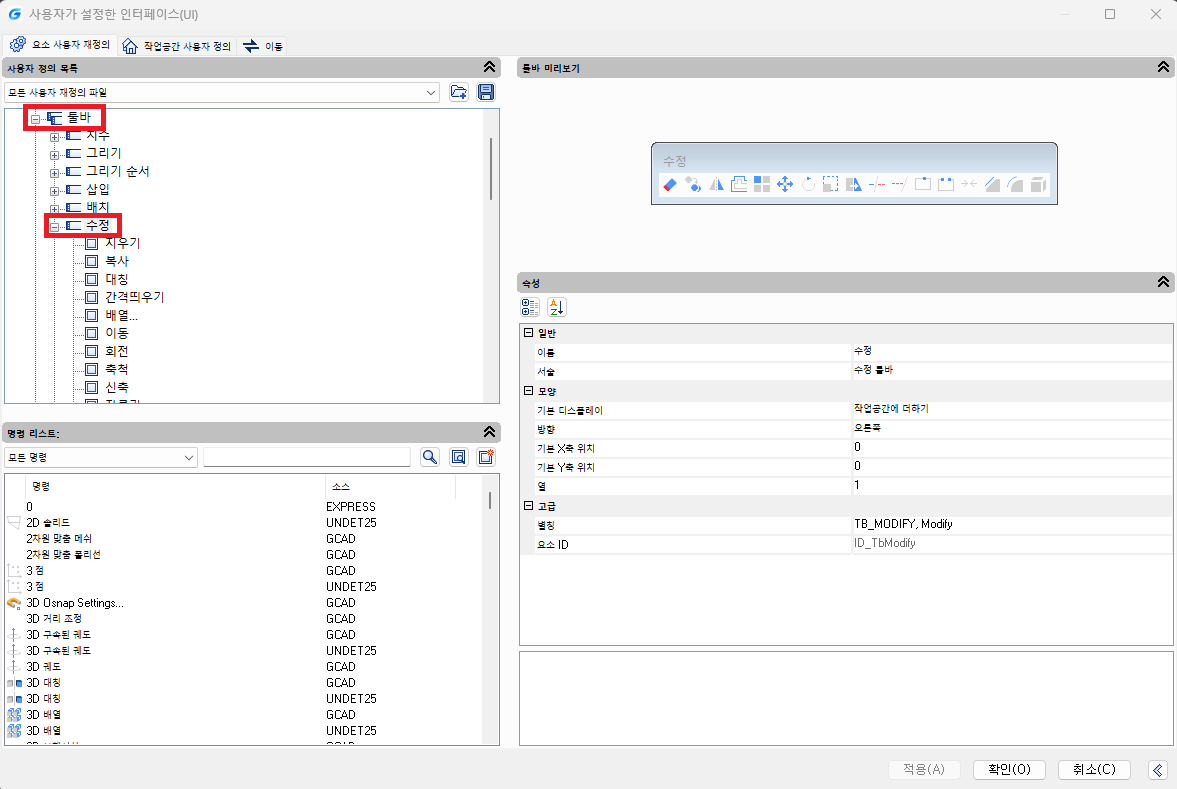Click the Extend icon in toolbar preview
The width and height of the screenshot is (1177, 789).
[900, 185]
